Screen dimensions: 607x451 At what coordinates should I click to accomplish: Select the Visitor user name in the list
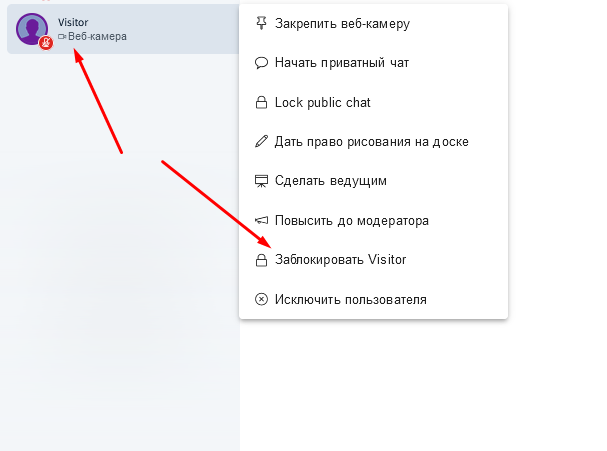73,22
